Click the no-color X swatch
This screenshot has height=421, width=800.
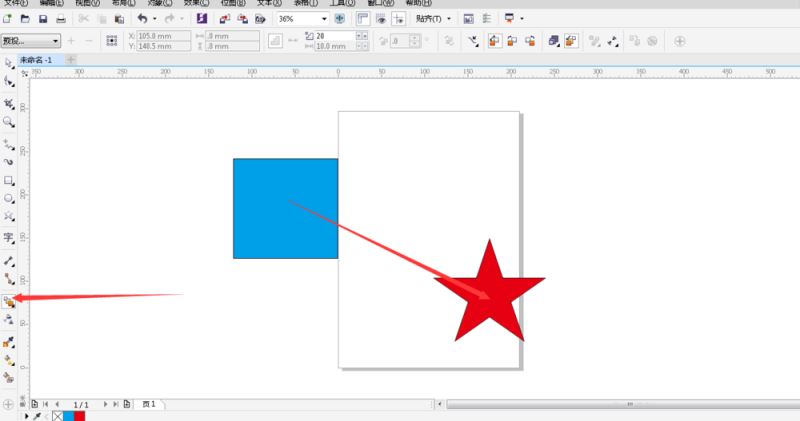click(x=57, y=416)
